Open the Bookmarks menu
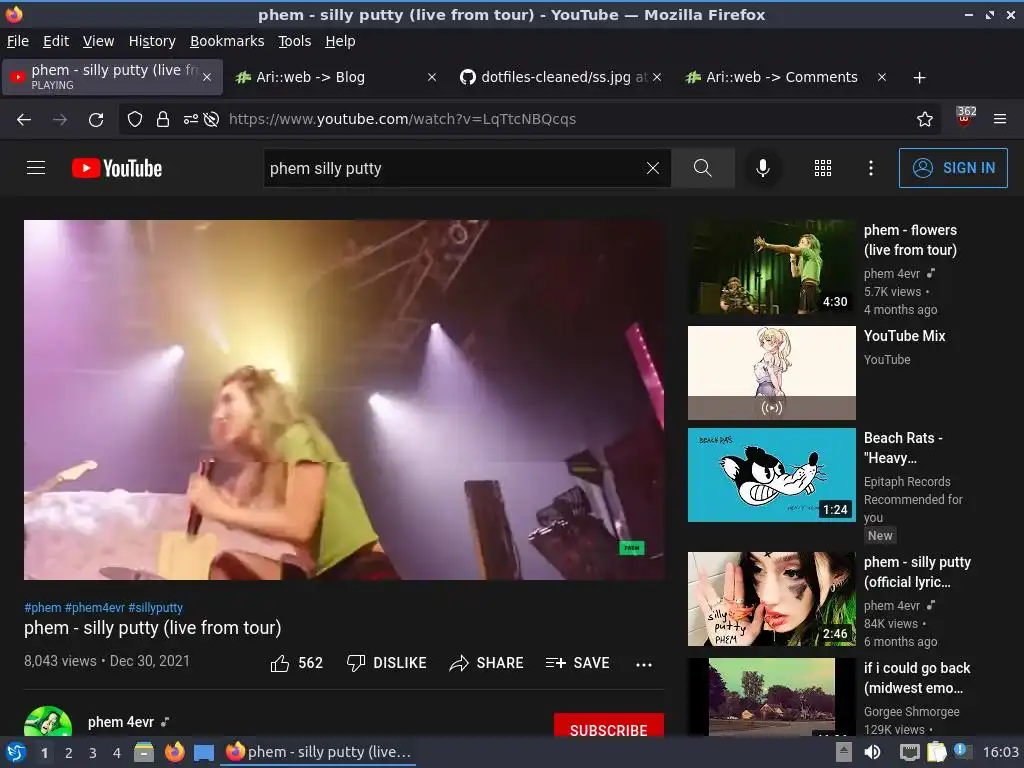Image resolution: width=1024 pixels, height=768 pixels. [x=227, y=41]
